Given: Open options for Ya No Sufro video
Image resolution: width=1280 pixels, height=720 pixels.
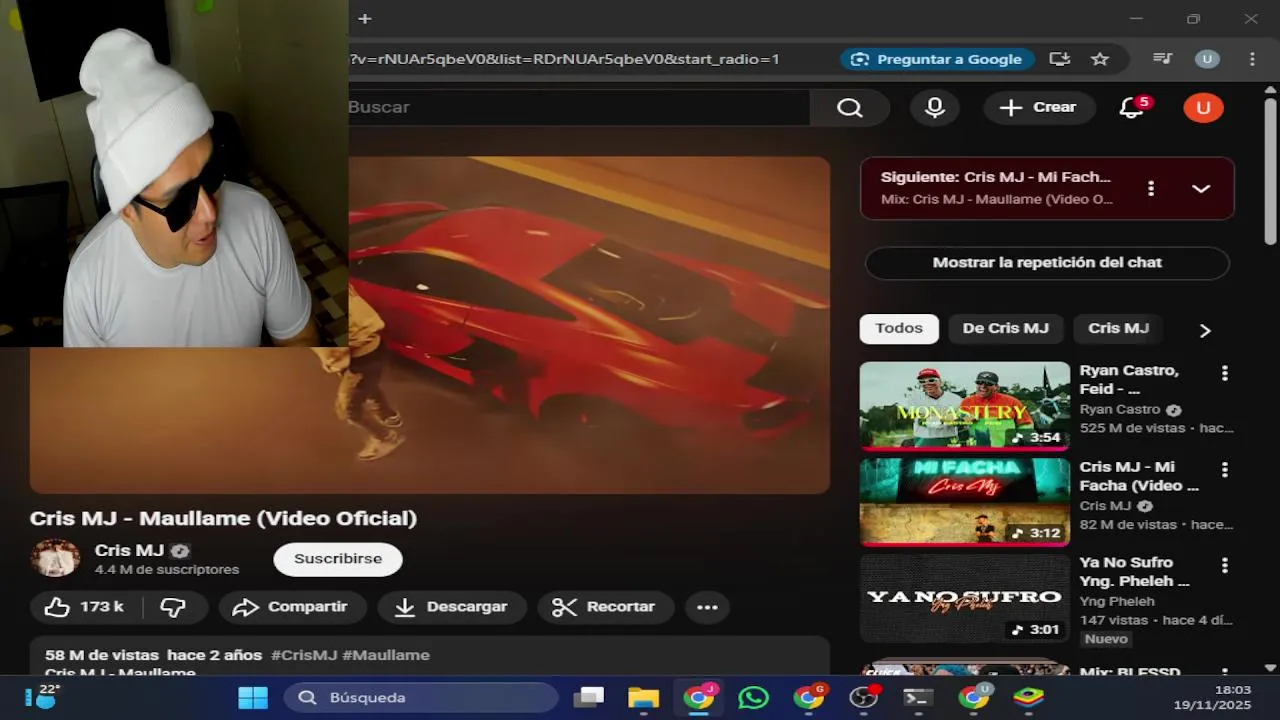Looking at the screenshot, I should click(x=1224, y=565).
